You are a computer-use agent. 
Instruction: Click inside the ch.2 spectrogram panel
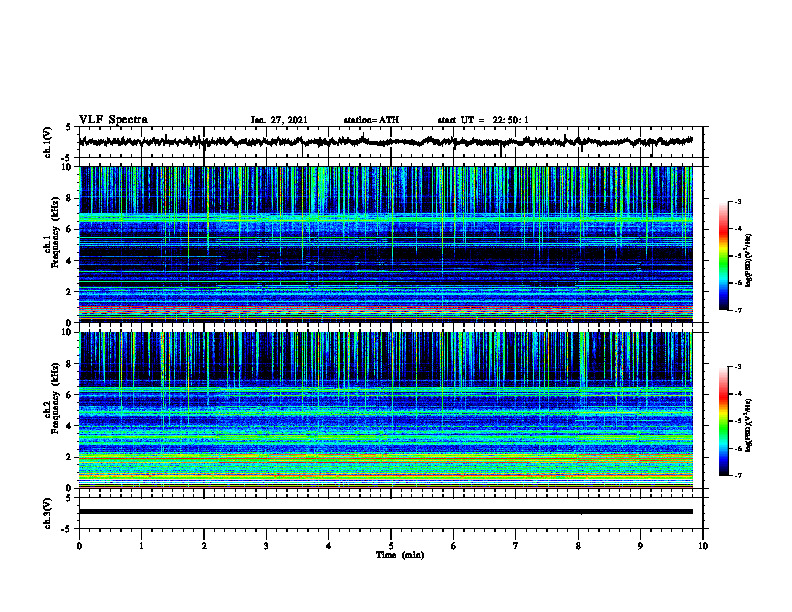tap(385, 410)
